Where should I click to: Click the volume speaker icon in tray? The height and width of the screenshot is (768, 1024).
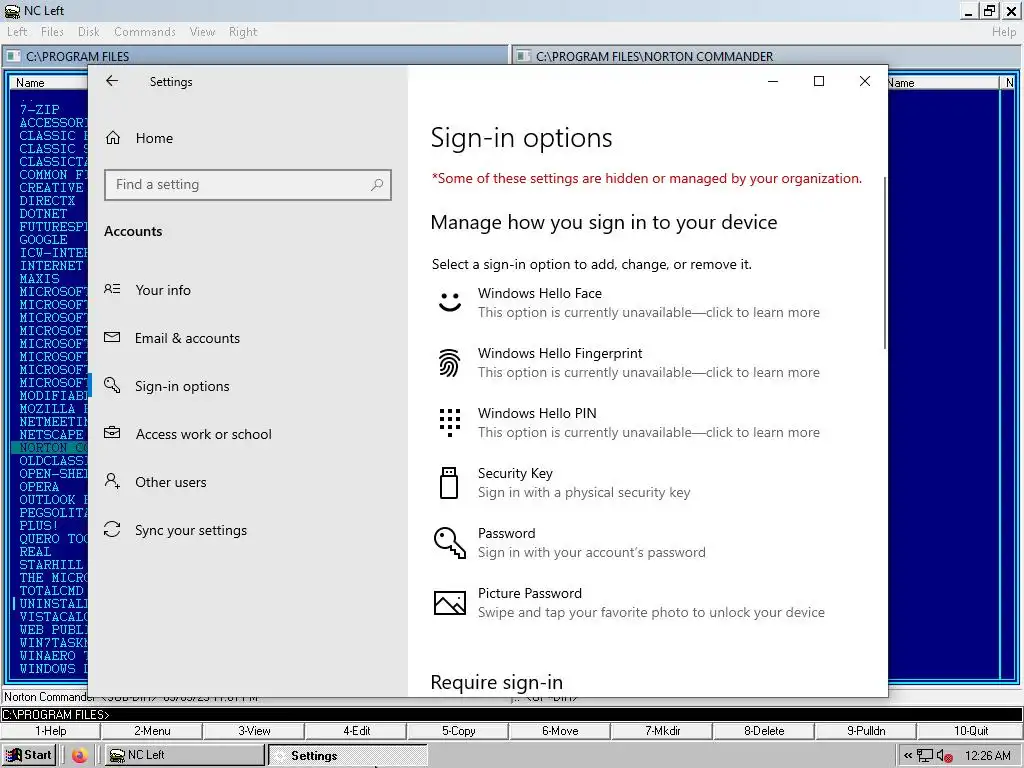pyautogui.click(x=944, y=756)
